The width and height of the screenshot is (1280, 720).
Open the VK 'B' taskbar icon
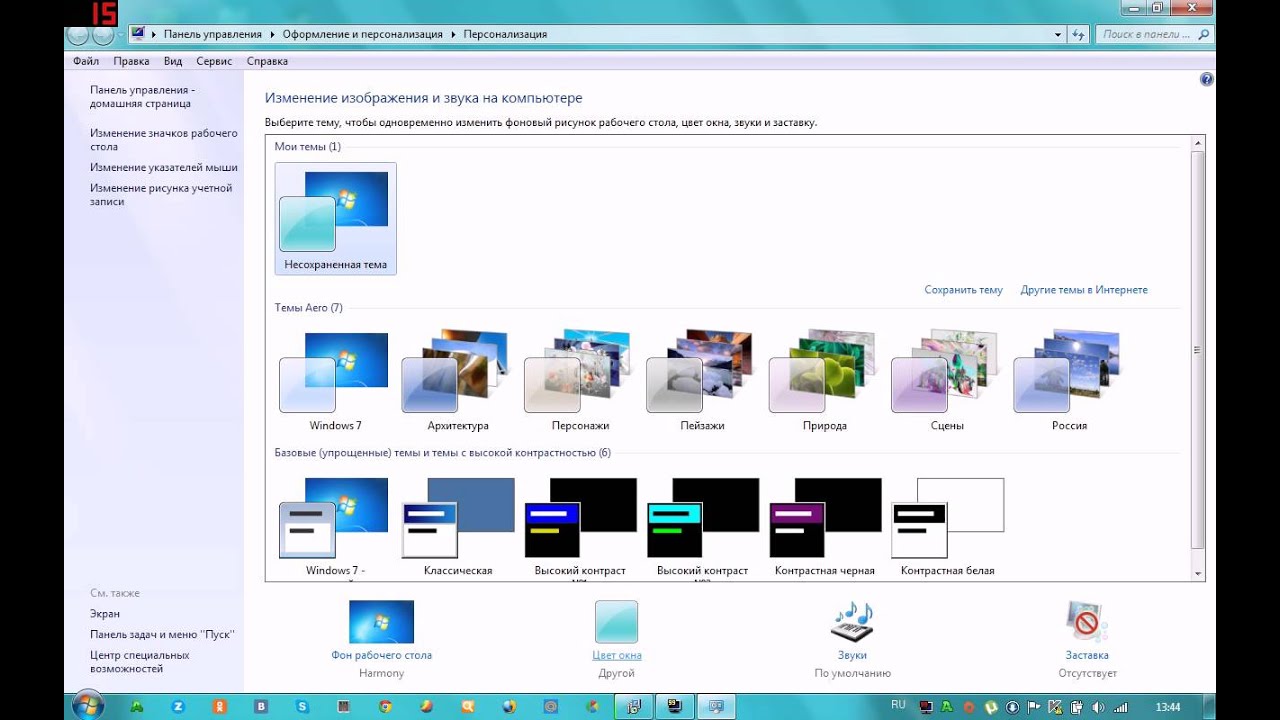(x=261, y=706)
